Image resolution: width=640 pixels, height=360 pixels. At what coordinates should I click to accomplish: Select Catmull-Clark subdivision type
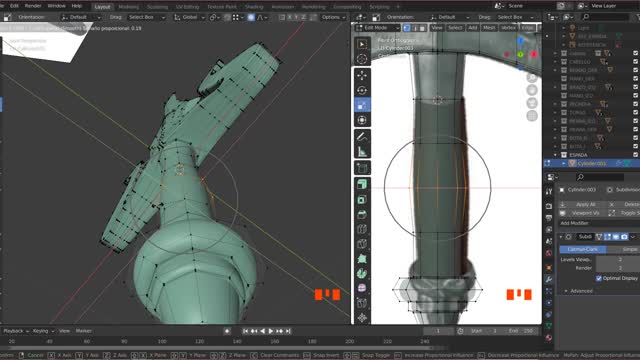point(582,249)
